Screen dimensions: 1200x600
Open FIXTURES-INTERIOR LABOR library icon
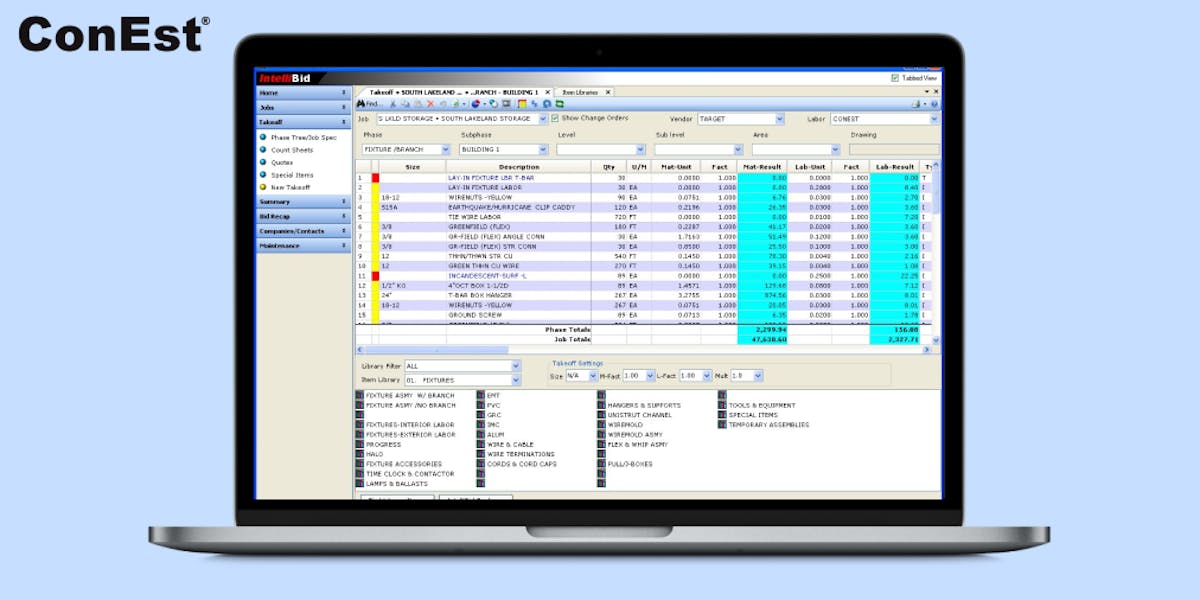[x=360, y=425]
